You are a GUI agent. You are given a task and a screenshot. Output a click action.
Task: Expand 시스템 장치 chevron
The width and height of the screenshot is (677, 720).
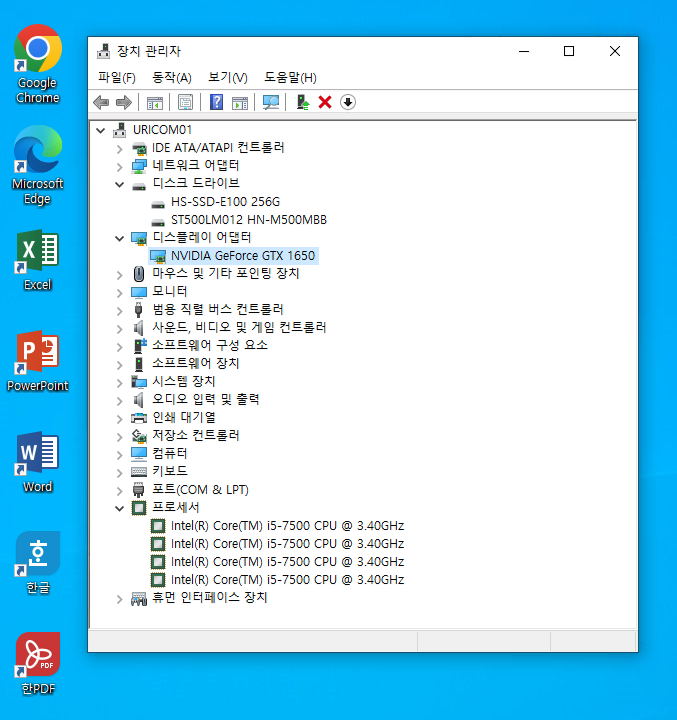tap(119, 382)
